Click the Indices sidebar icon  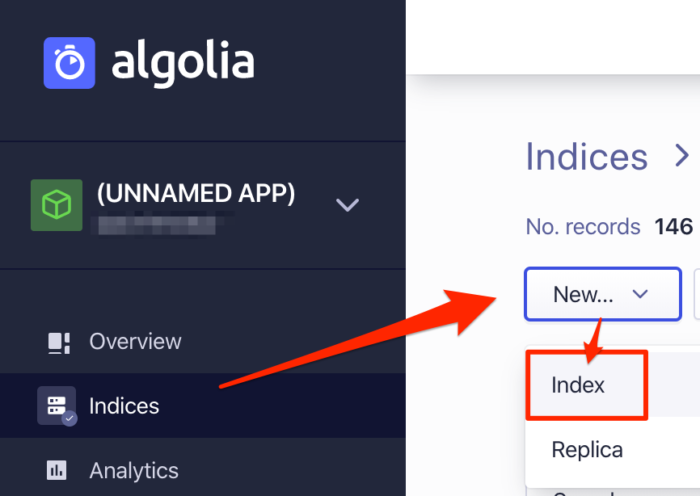pos(57,406)
